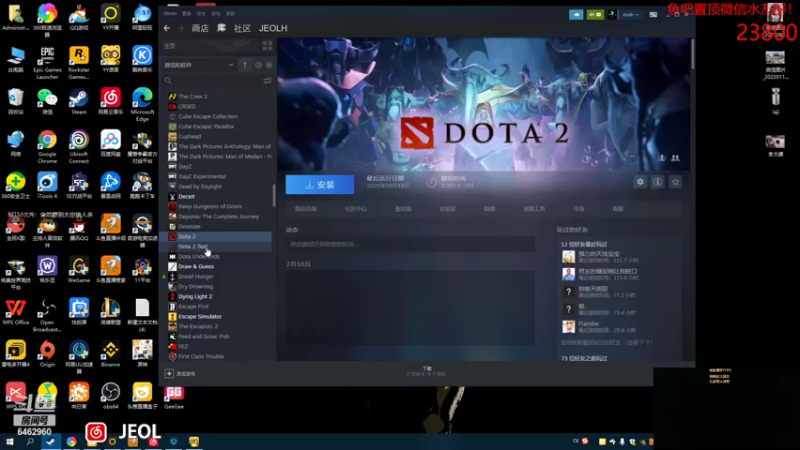The height and width of the screenshot is (450, 800).
Task: Open Steam desktop shortcut
Action: [x=79, y=101]
